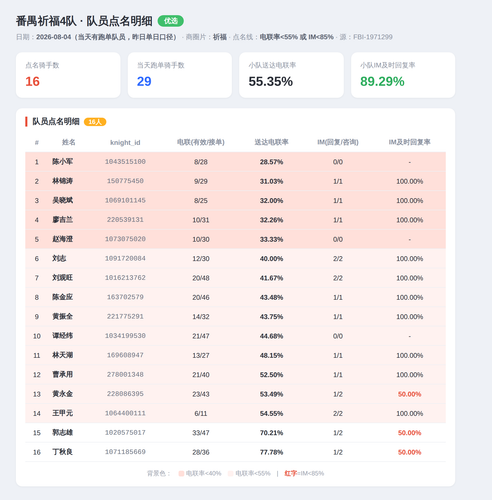Sort by the 送达电联率 column header

271,142
